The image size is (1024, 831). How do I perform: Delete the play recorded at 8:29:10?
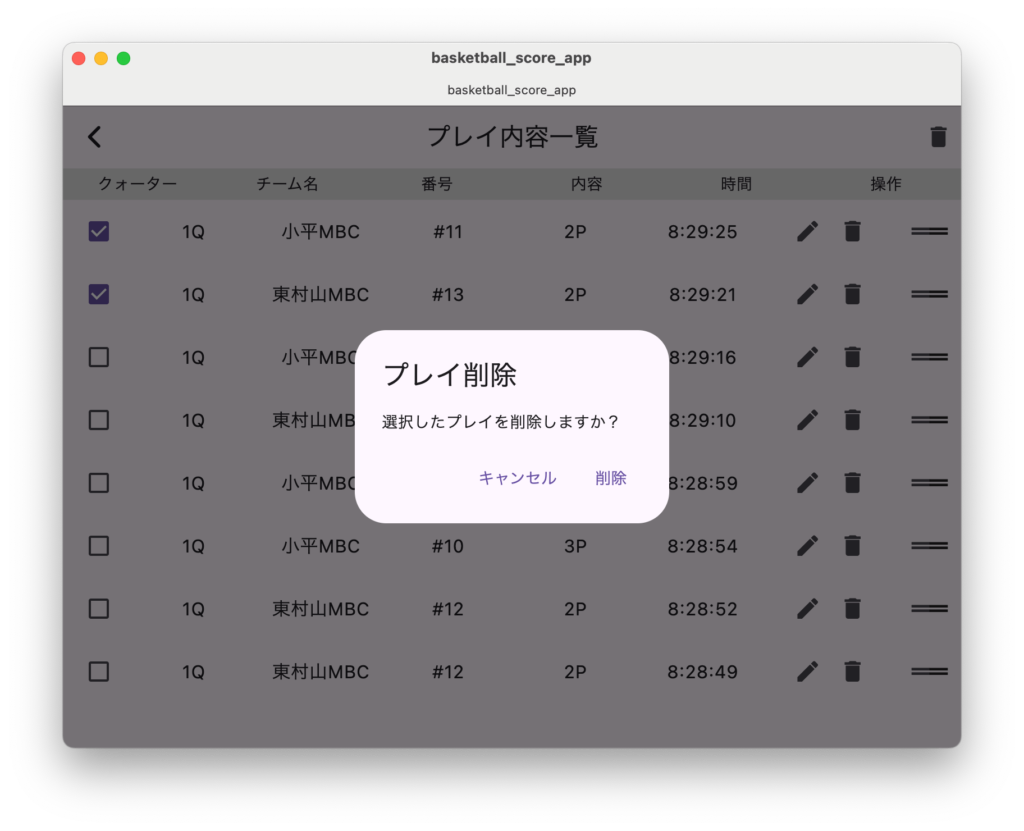[x=852, y=419]
